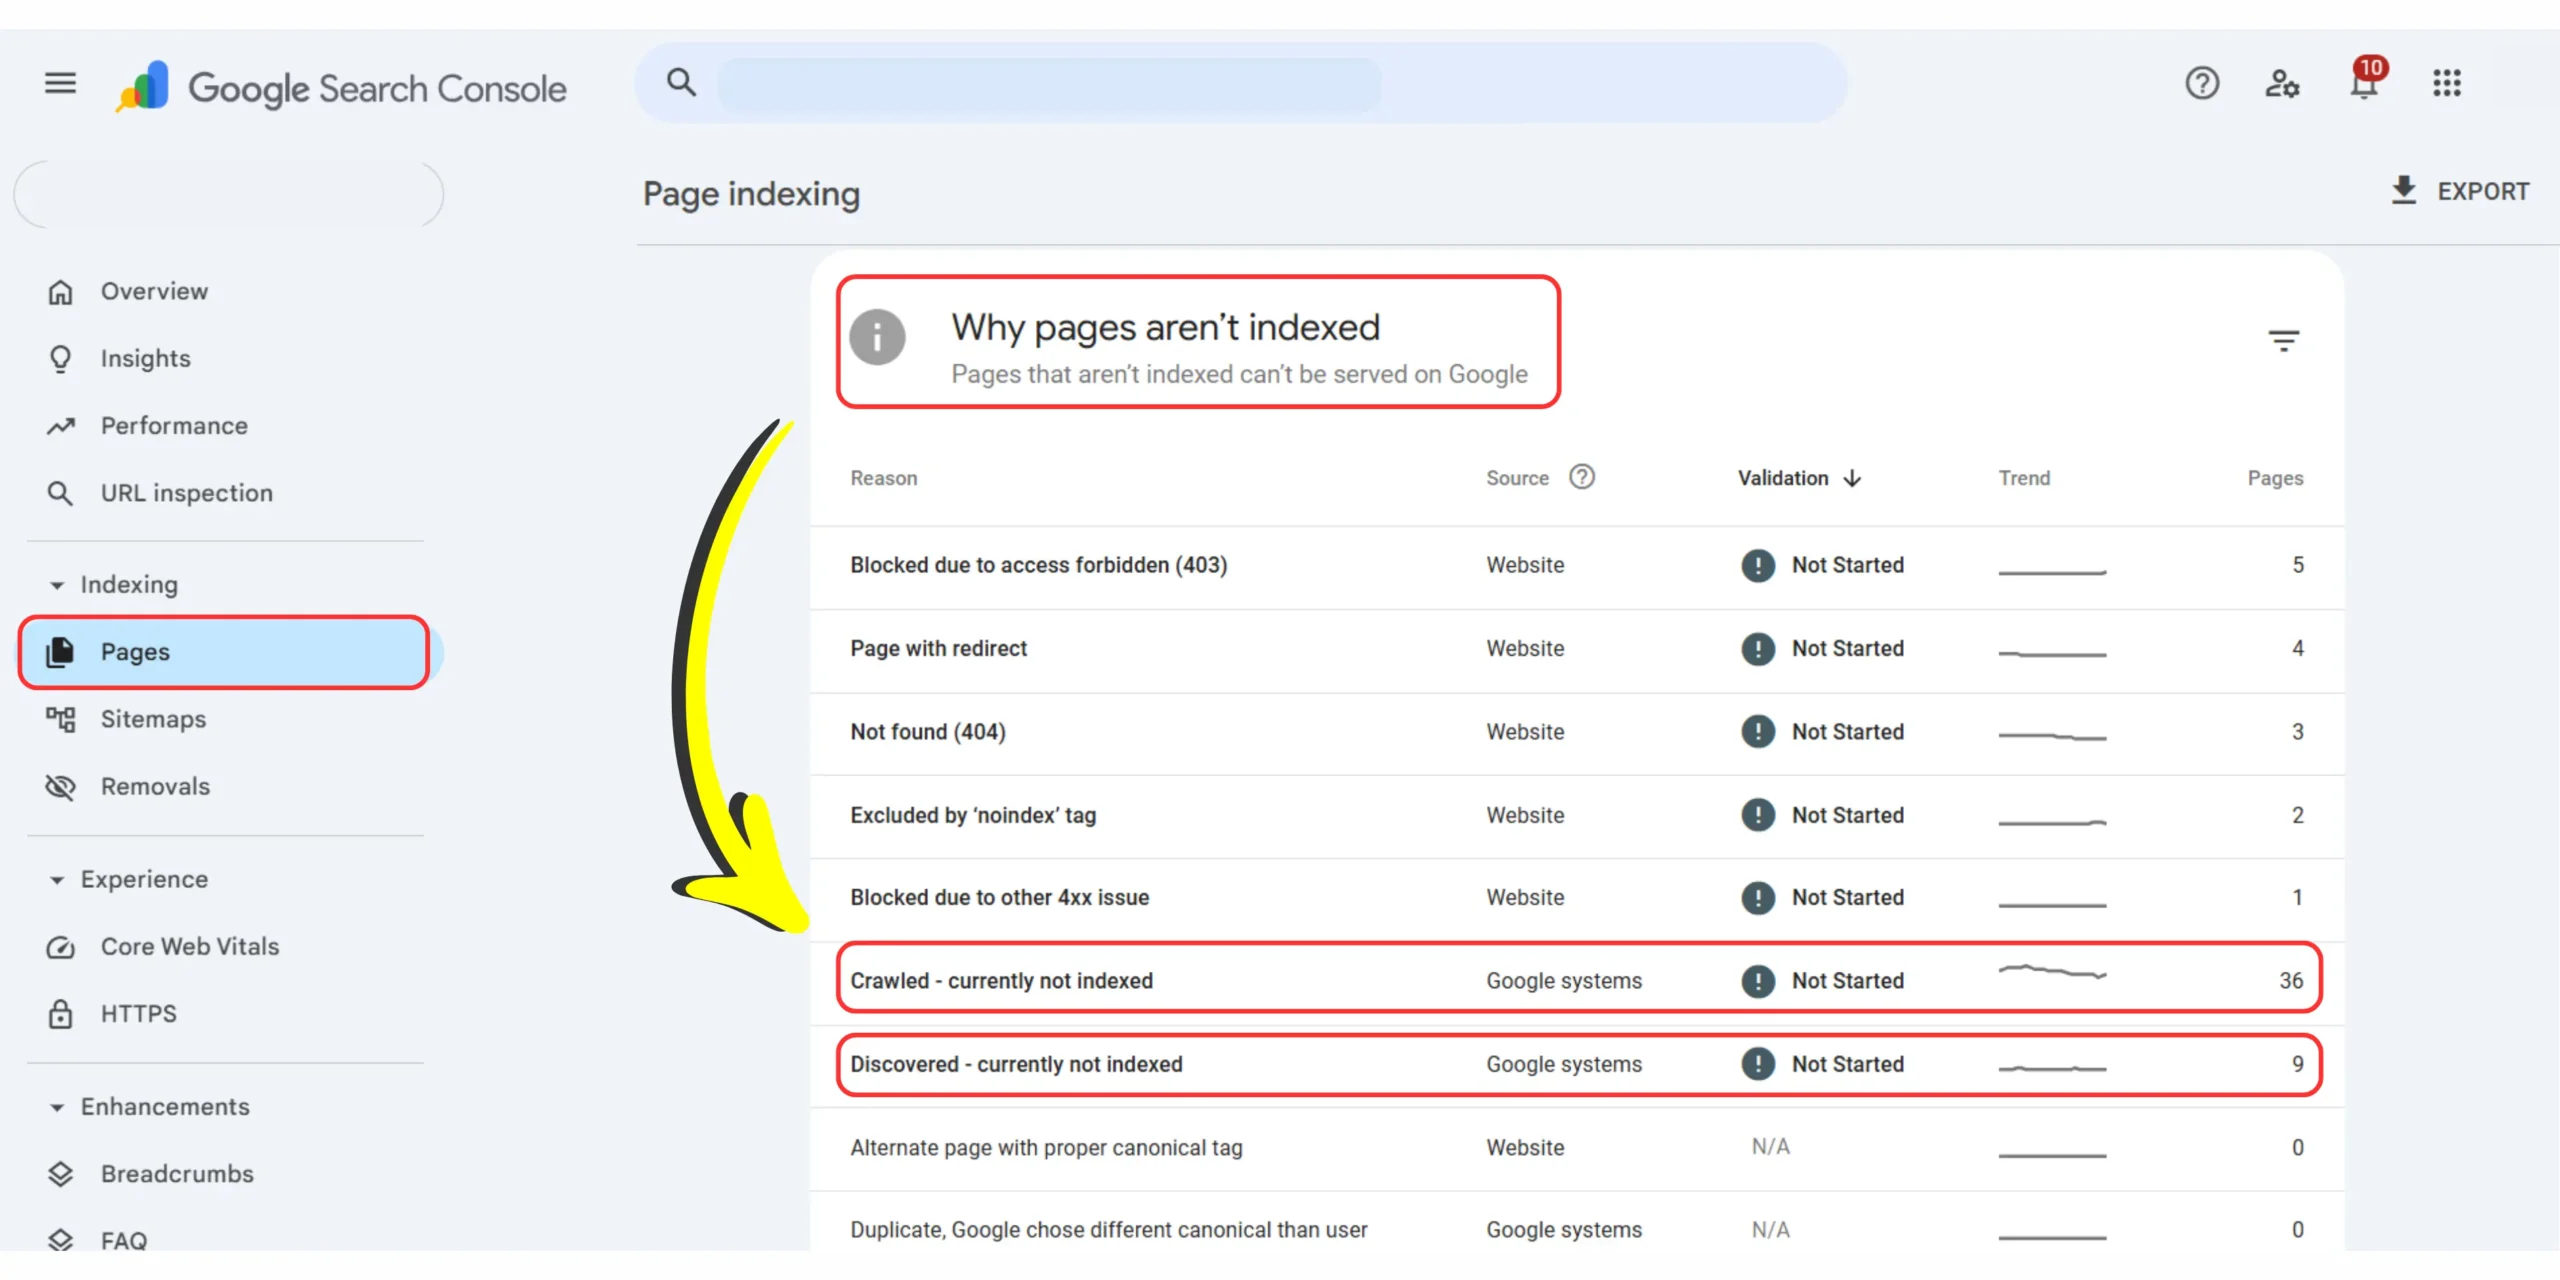Viewport: 2560px width, 1280px height.
Task: Click the search magnifier icon
Action: coord(681,82)
